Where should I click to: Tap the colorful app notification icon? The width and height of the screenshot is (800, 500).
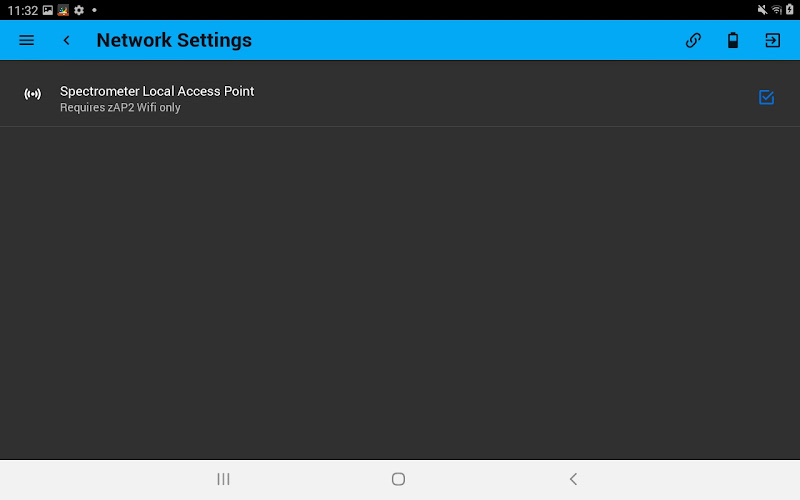pos(63,10)
